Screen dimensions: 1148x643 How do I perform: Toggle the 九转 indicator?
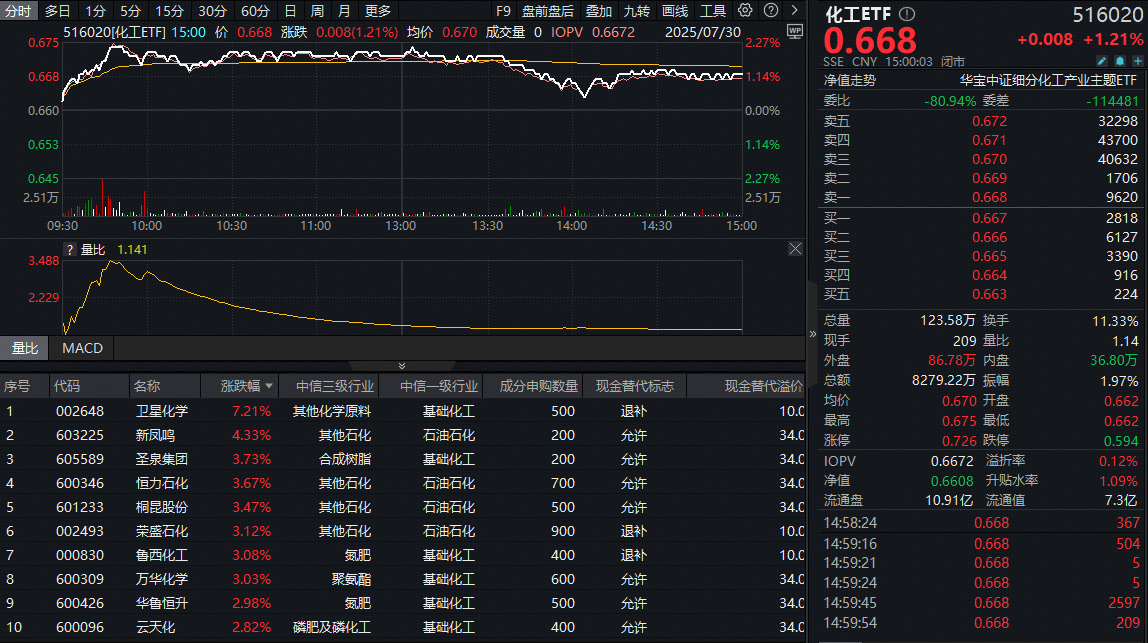(636, 11)
